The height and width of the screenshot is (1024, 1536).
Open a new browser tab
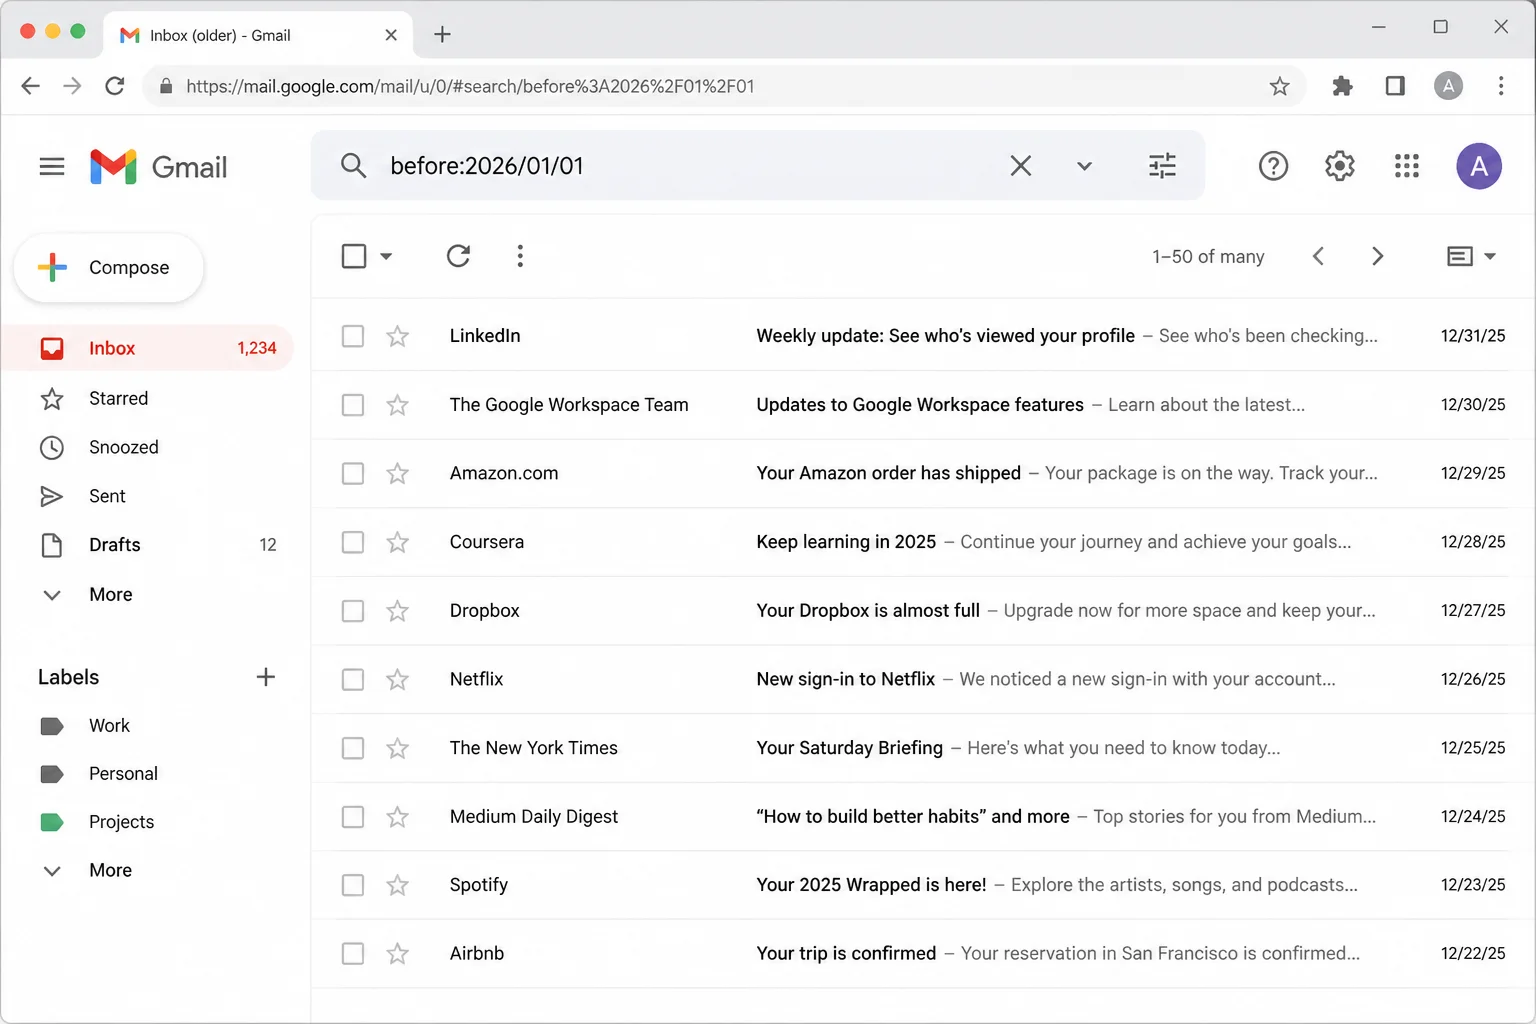(442, 35)
